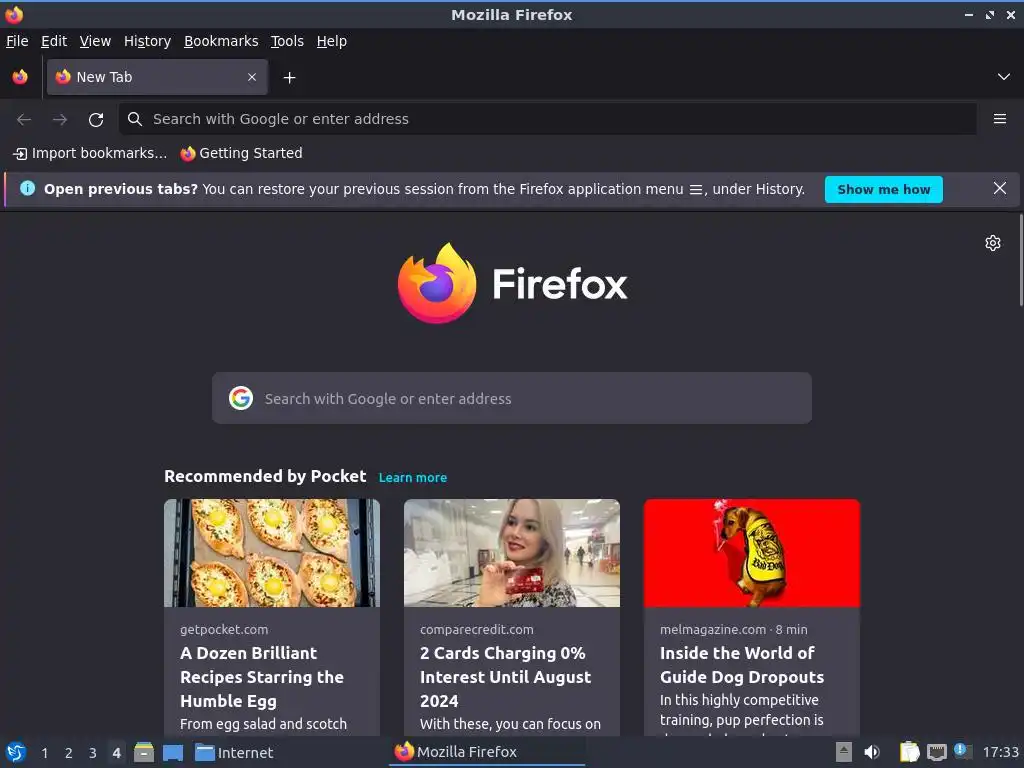Open the Tools menu
This screenshot has height=768, width=1024.
[287, 41]
